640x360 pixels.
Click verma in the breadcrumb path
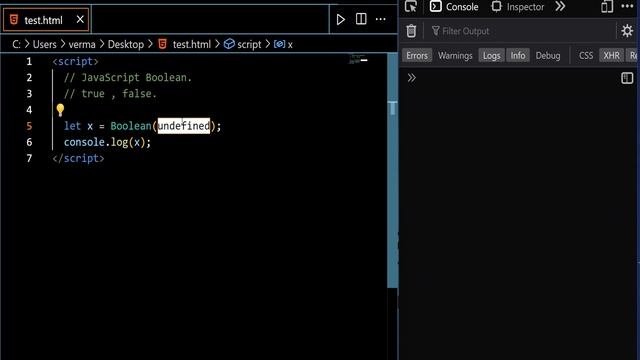click(x=82, y=44)
